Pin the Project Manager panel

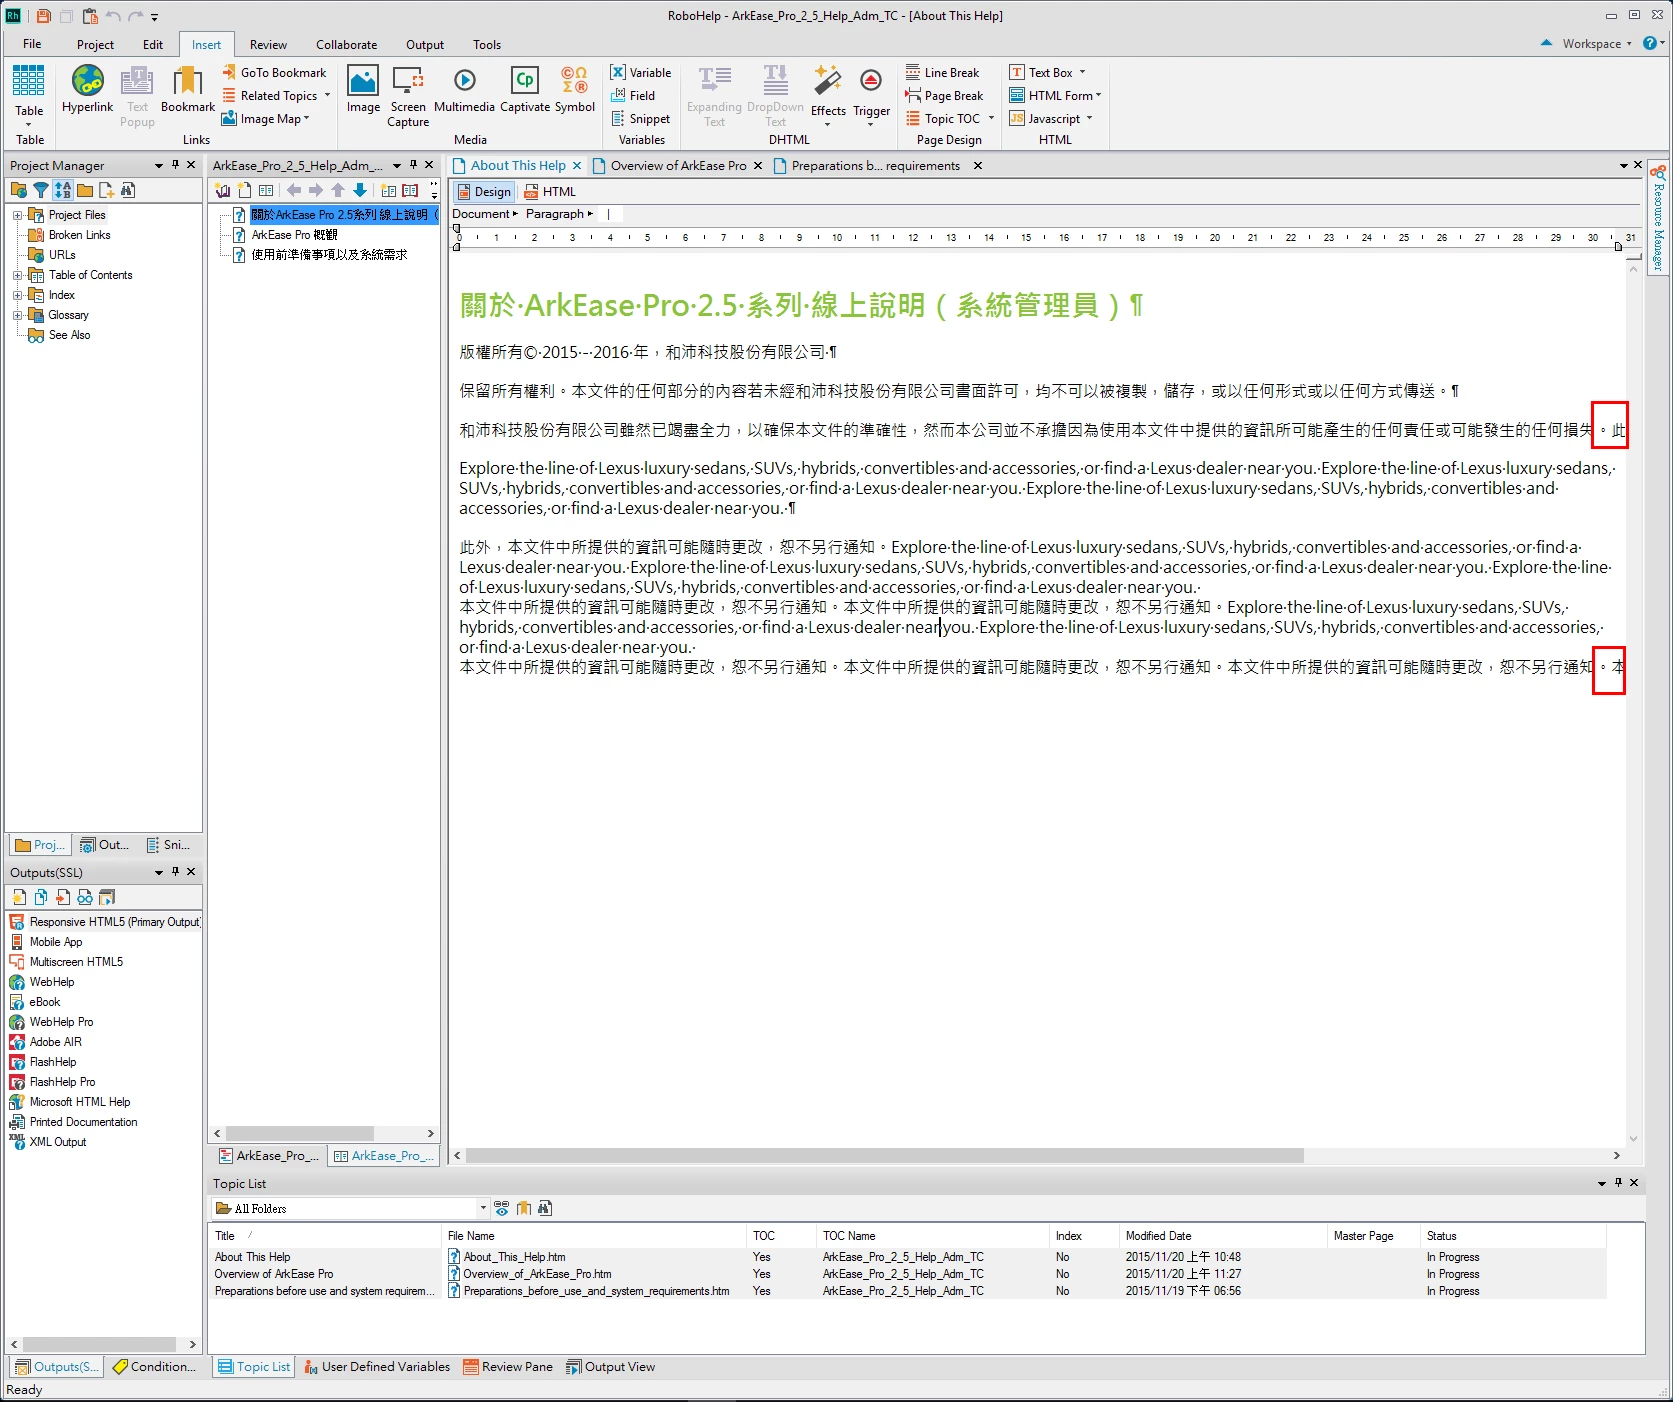175,165
